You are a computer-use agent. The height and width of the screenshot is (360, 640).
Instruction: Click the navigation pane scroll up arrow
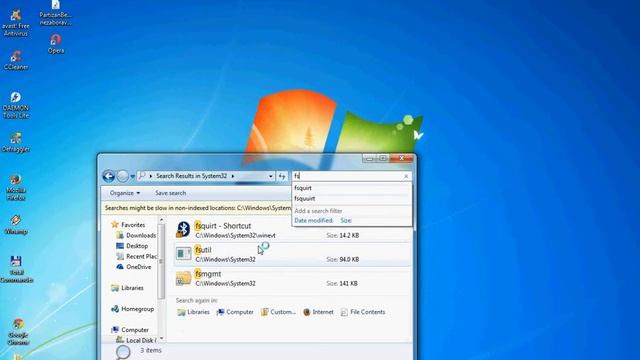[162, 220]
